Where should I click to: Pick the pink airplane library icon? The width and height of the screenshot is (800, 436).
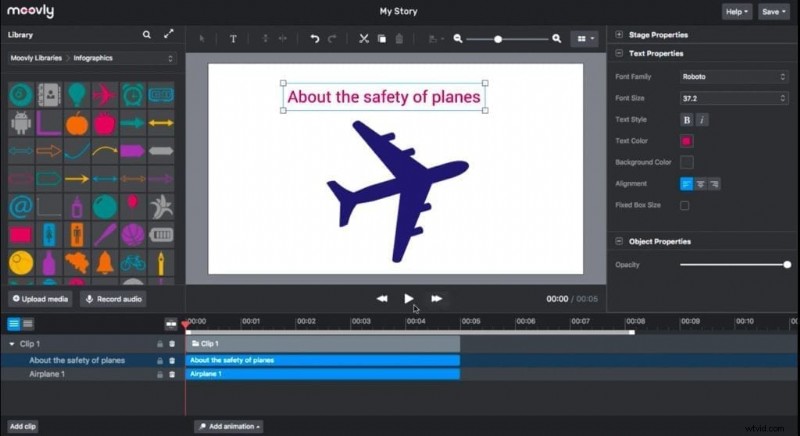point(105,95)
